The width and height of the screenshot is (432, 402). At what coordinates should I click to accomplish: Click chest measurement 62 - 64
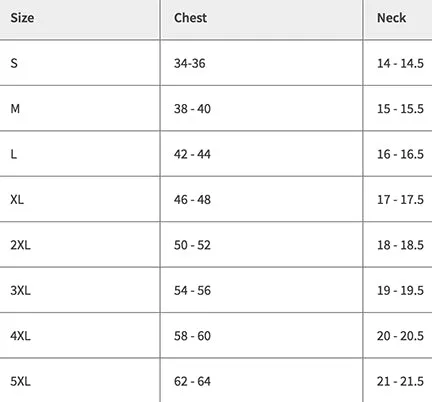click(192, 381)
